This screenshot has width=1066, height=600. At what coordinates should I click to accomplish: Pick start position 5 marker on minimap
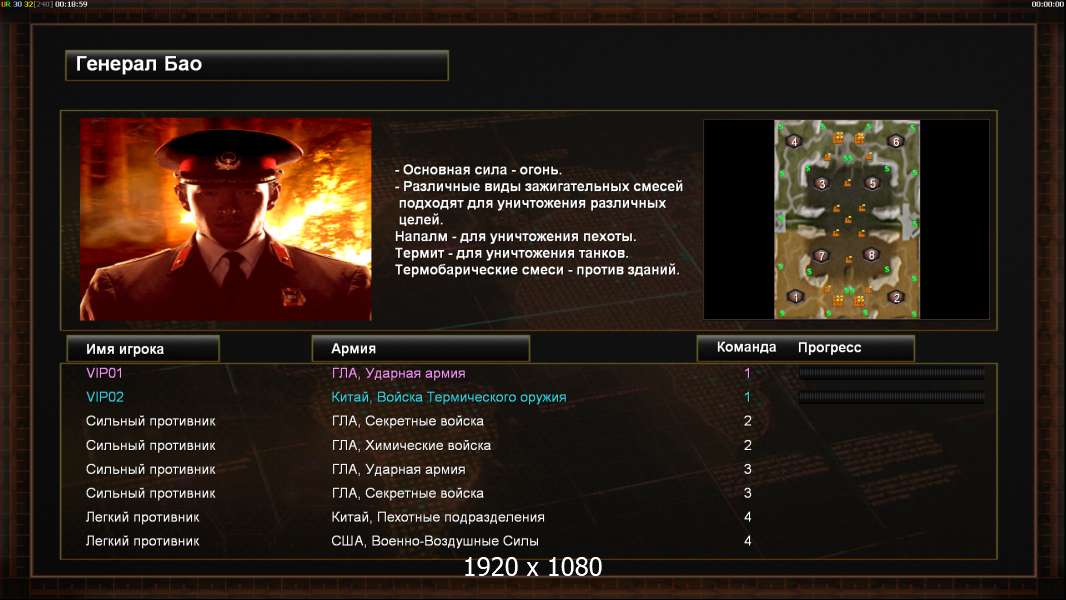(872, 183)
